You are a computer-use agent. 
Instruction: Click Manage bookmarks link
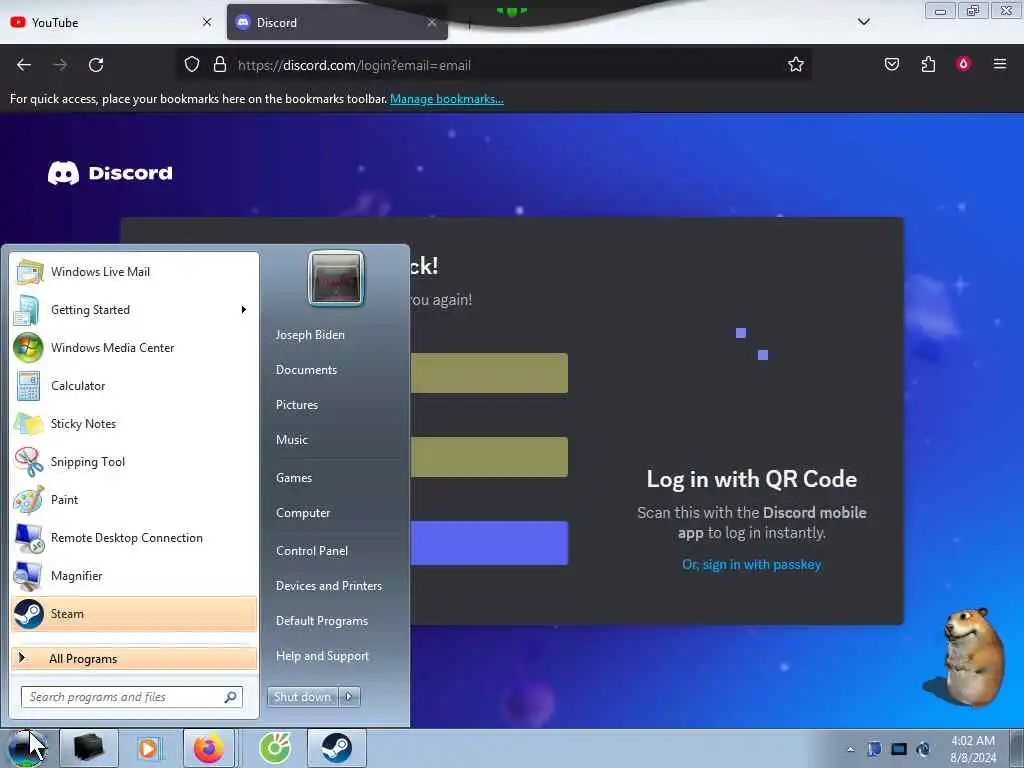click(x=447, y=99)
